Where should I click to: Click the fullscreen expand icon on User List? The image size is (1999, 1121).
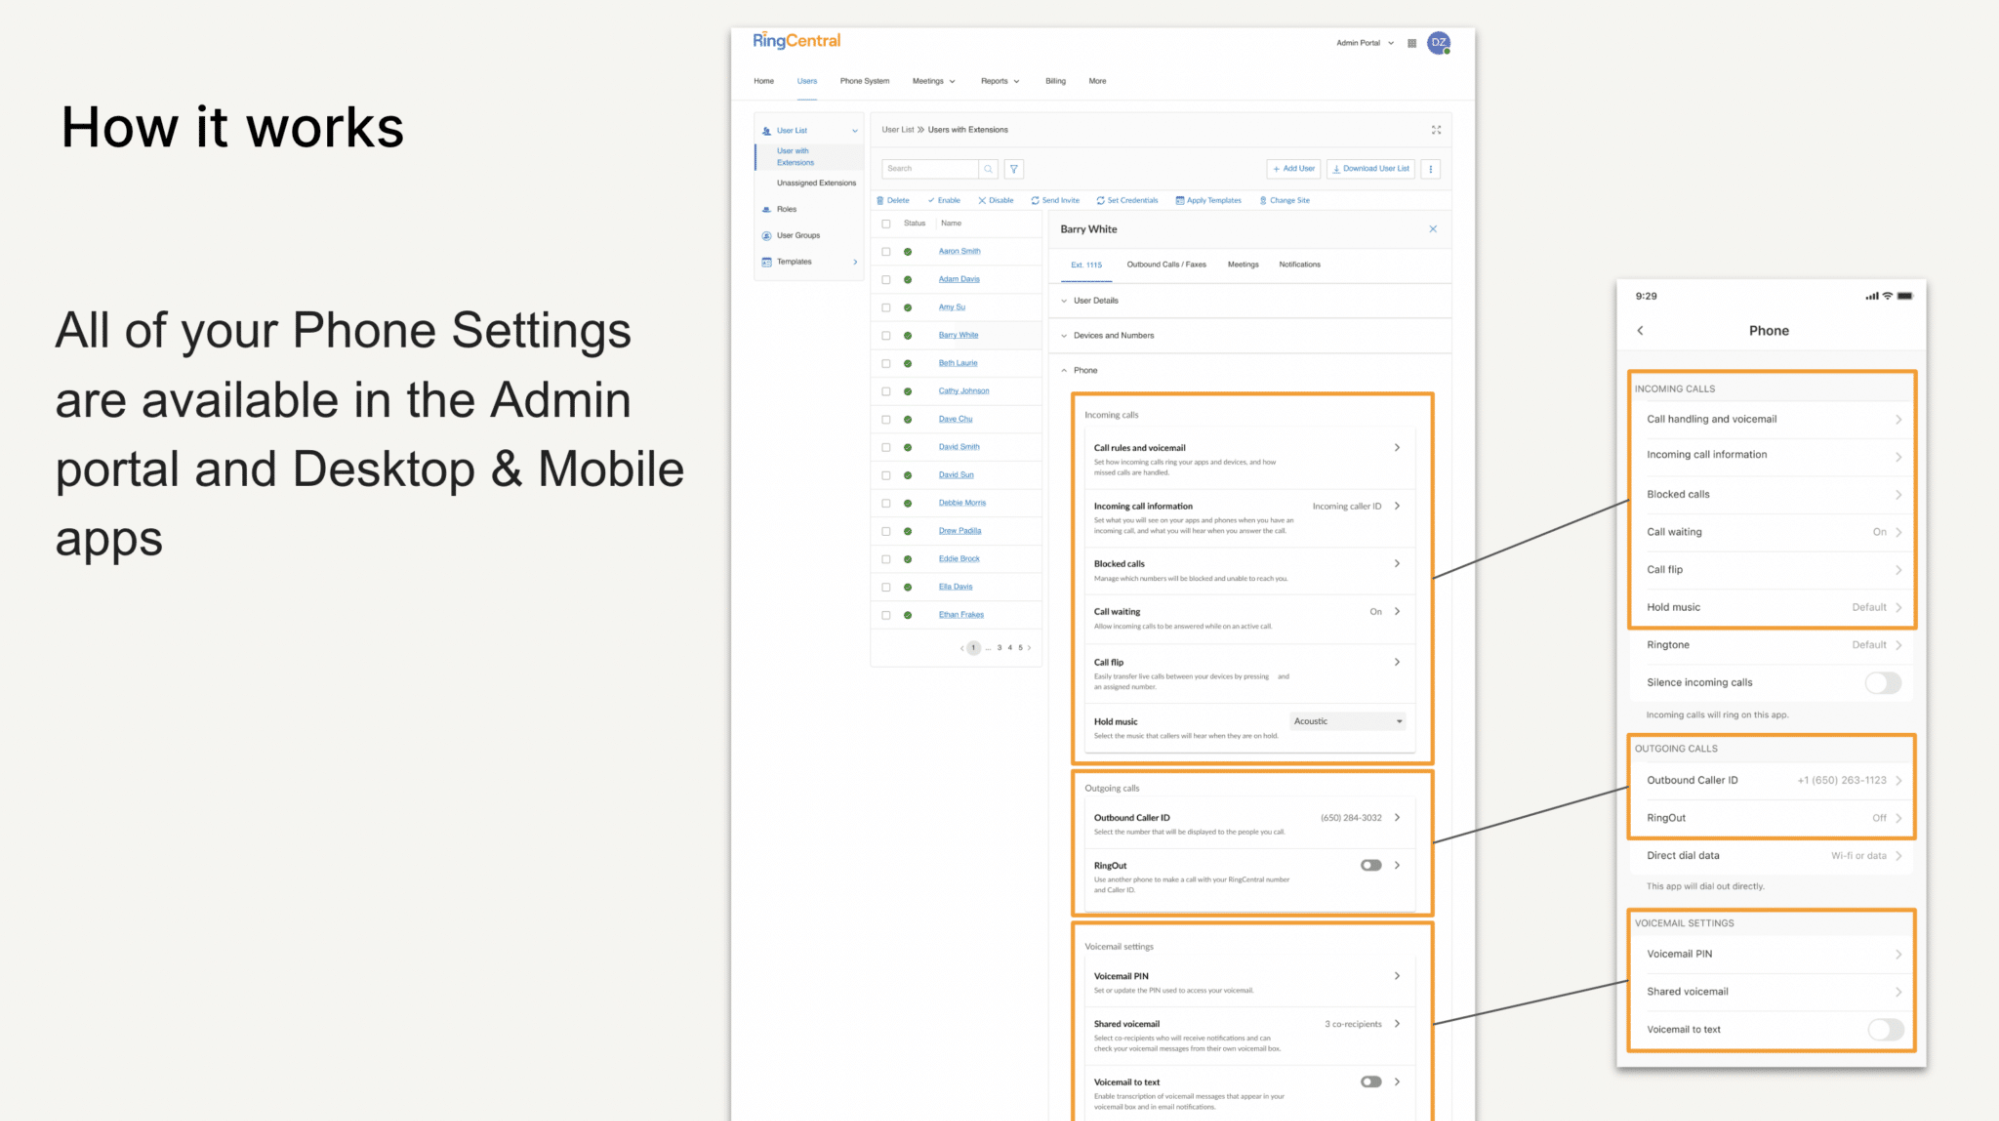point(1436,129)
